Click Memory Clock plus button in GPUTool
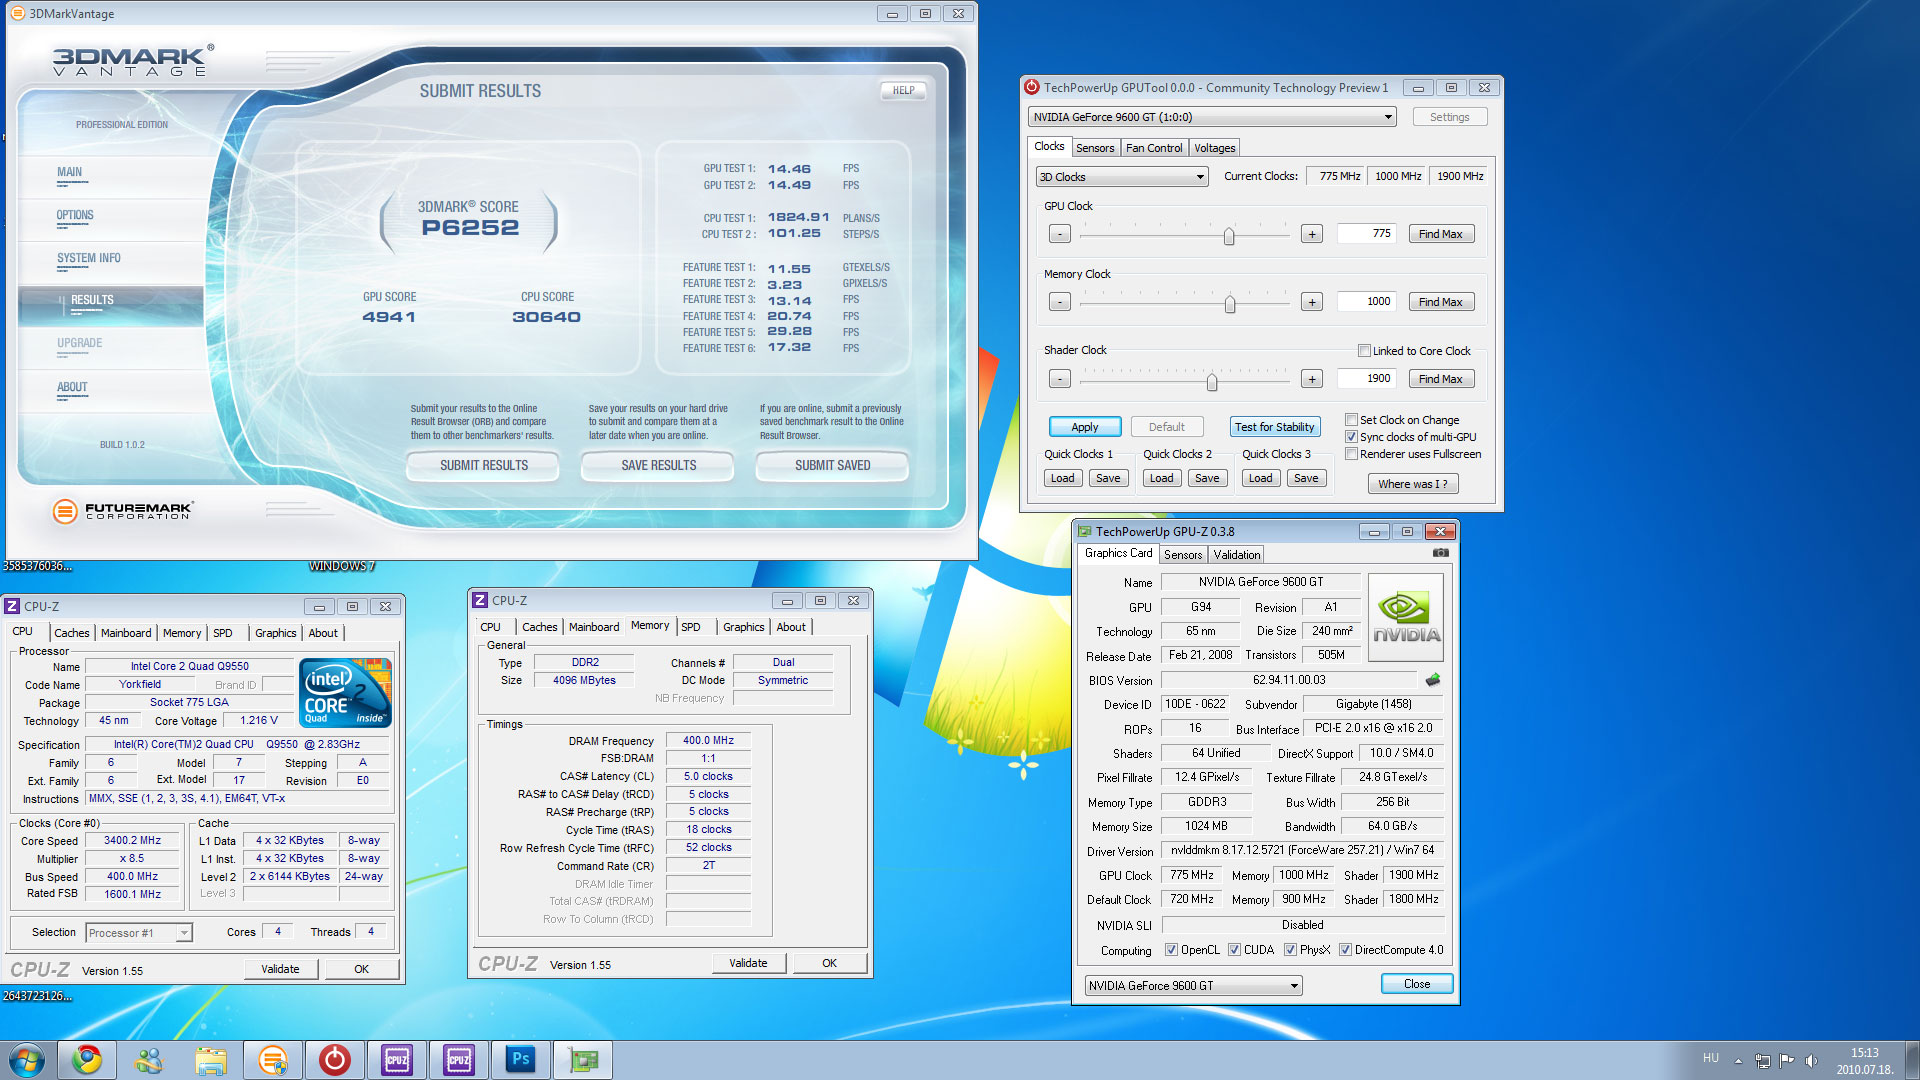The width and height of the screenshot is (1920, 1080). pos(1312,302)
